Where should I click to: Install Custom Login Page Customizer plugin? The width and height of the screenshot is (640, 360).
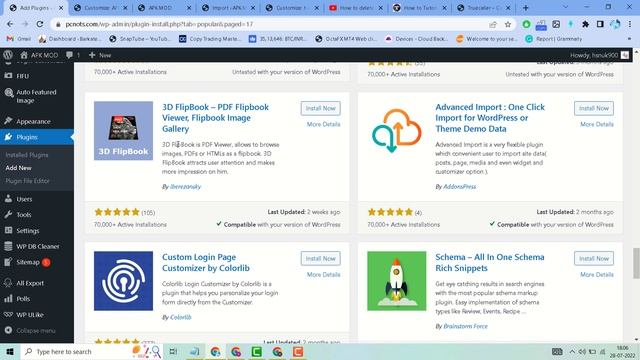coord(320,258)
